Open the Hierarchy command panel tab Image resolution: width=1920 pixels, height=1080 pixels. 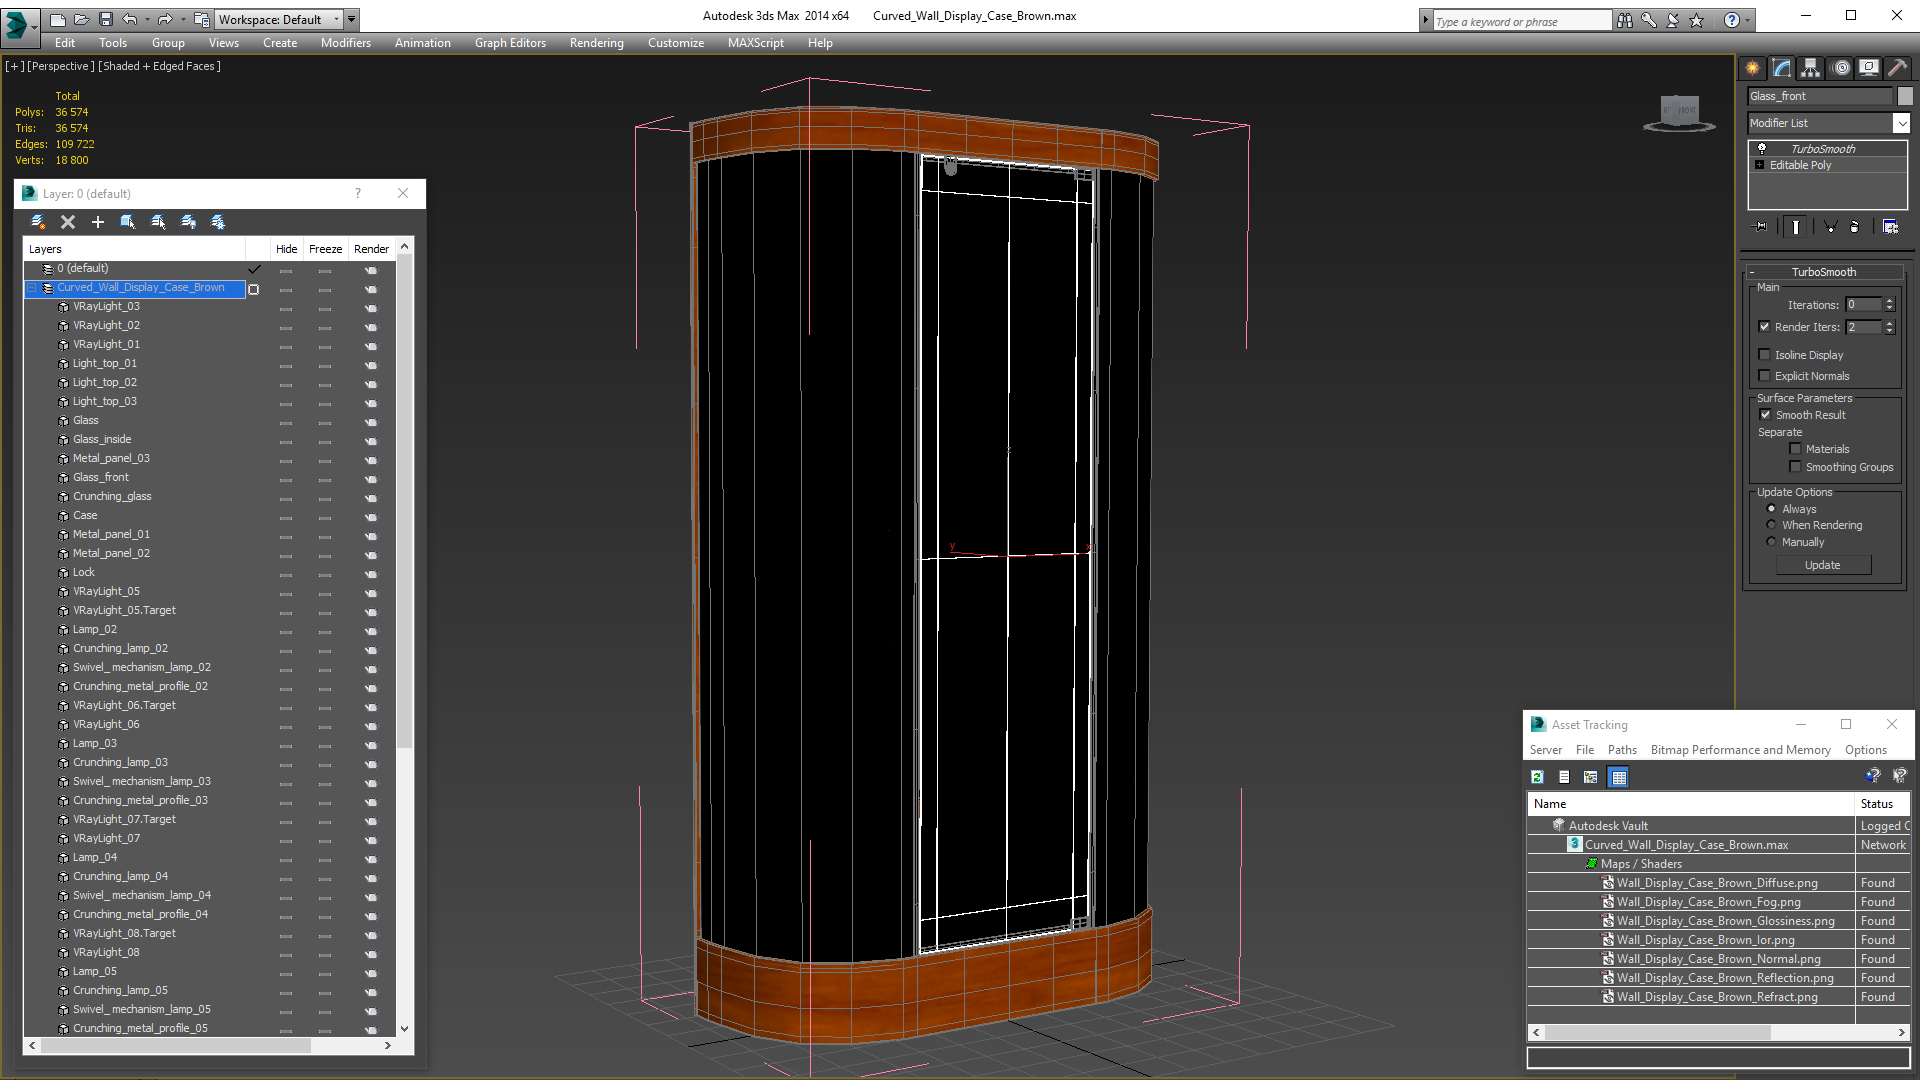pyautogui.click(x=1811, y=68)
